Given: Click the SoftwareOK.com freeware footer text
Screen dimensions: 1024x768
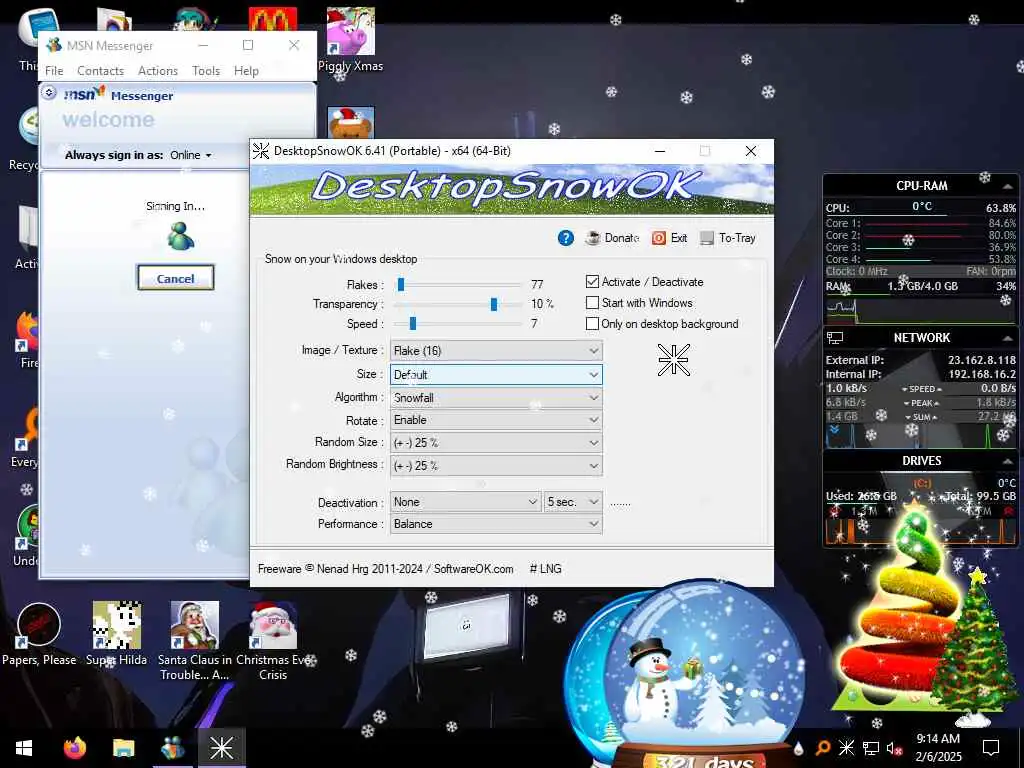Looking at the screenshot, I should pos(385,569).
